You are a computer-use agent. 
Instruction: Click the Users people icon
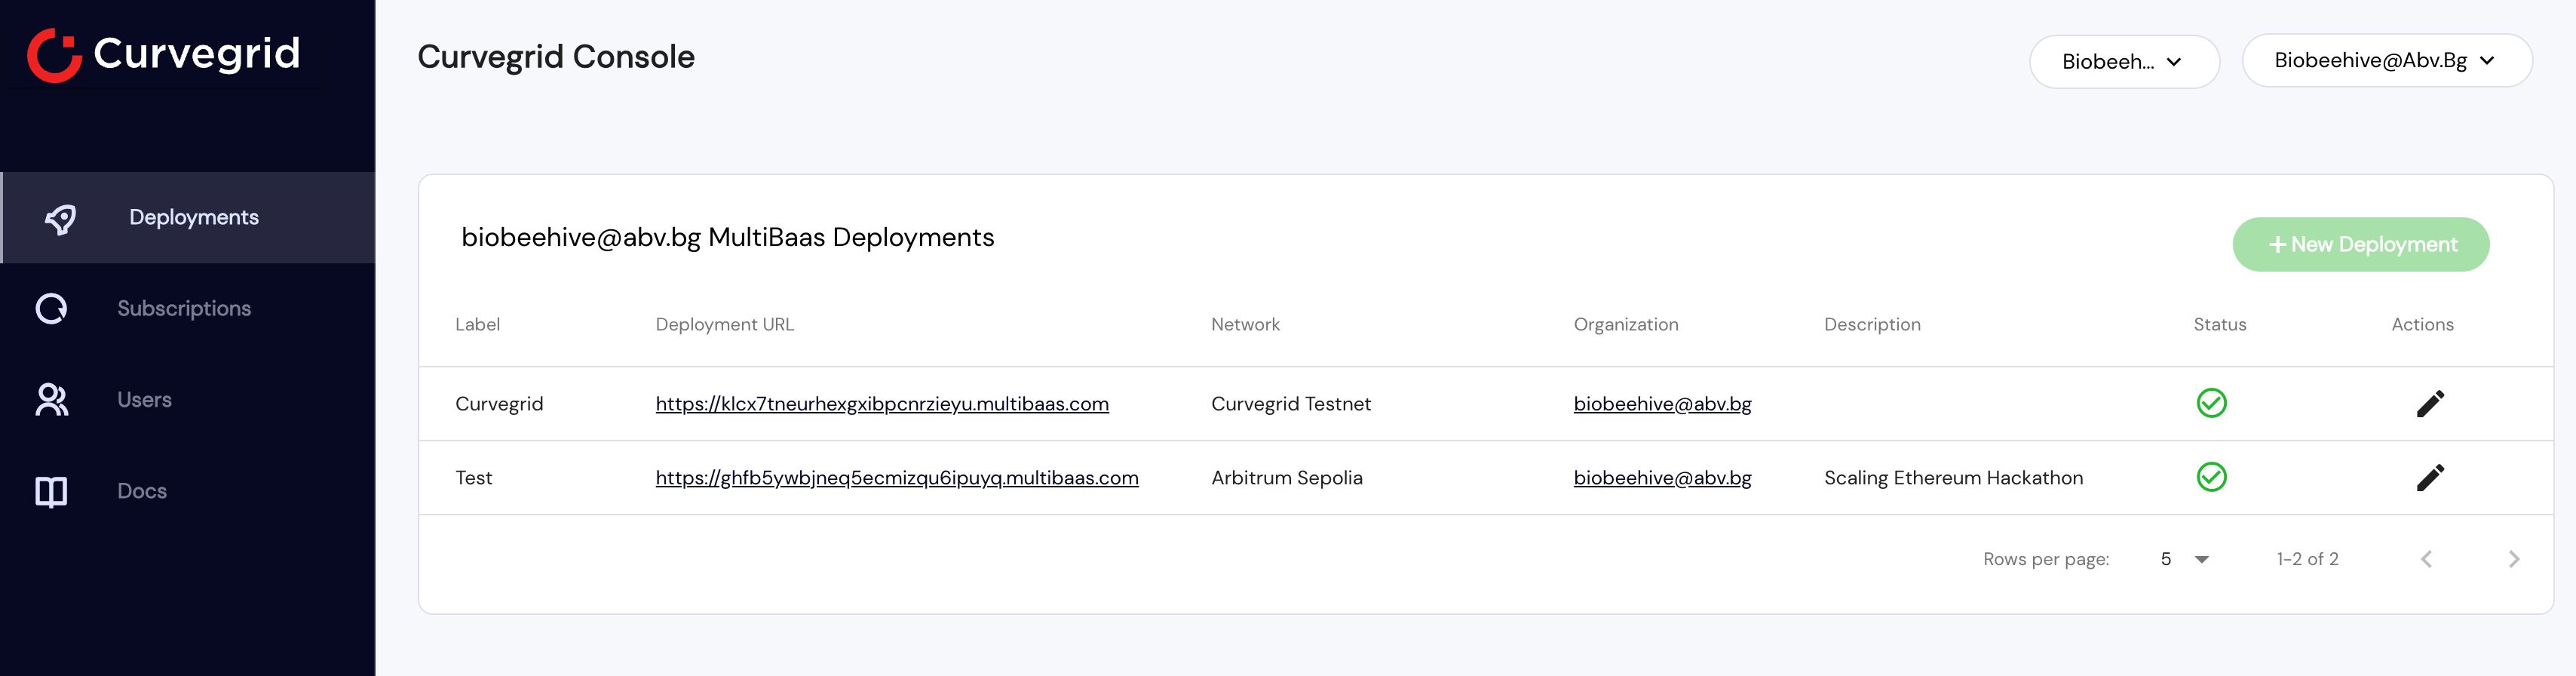51,400
